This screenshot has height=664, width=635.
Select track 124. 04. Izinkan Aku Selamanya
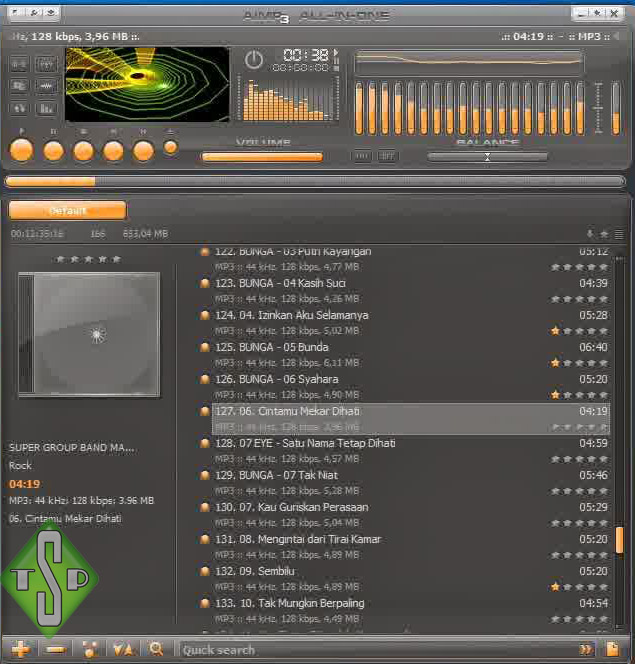(x=411, y=323)
